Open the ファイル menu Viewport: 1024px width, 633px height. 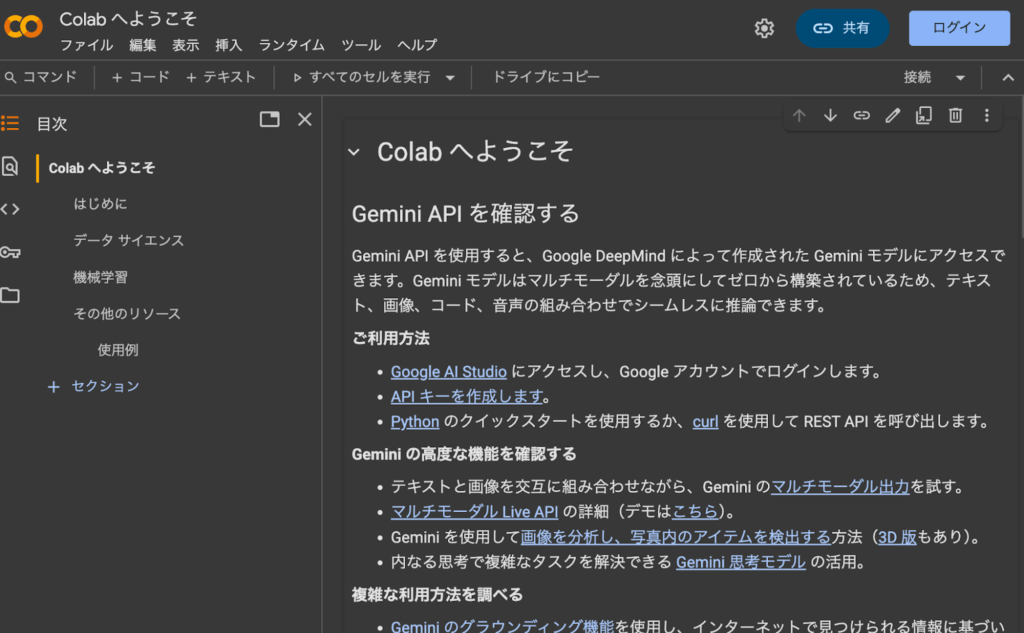pyautogui.click(x=86, y=45)
